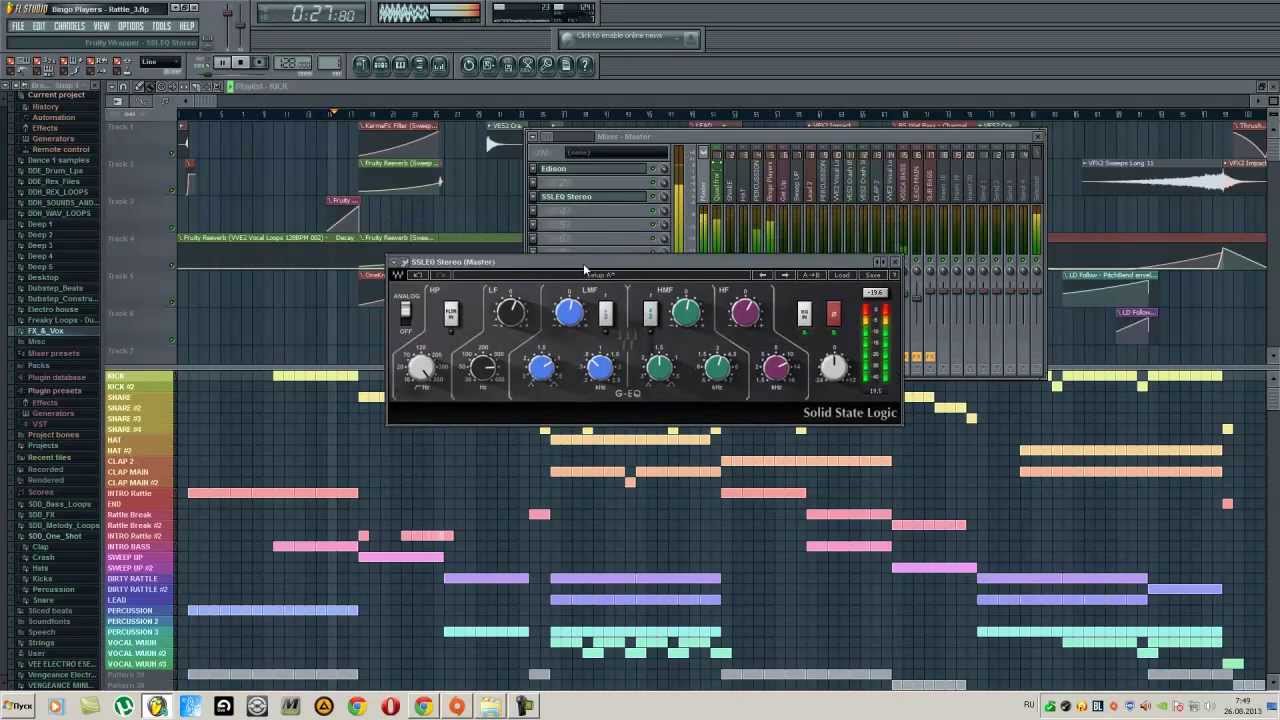Viewport: 1280px width, 720px height.
Task: Click the save project toolbar icon
Action: coord(489,65)
